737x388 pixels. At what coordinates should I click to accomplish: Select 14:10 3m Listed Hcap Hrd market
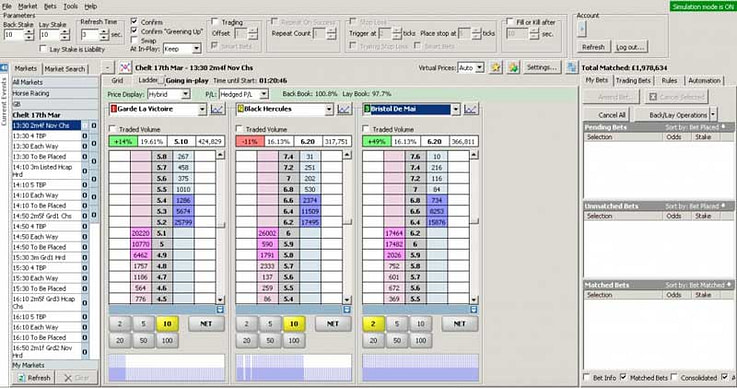(46, 170)
